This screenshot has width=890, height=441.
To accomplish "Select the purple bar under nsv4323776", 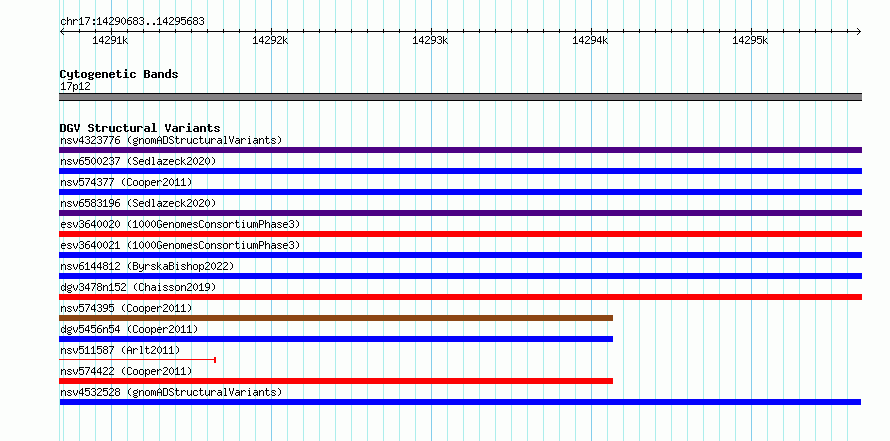I will [460, 150].
